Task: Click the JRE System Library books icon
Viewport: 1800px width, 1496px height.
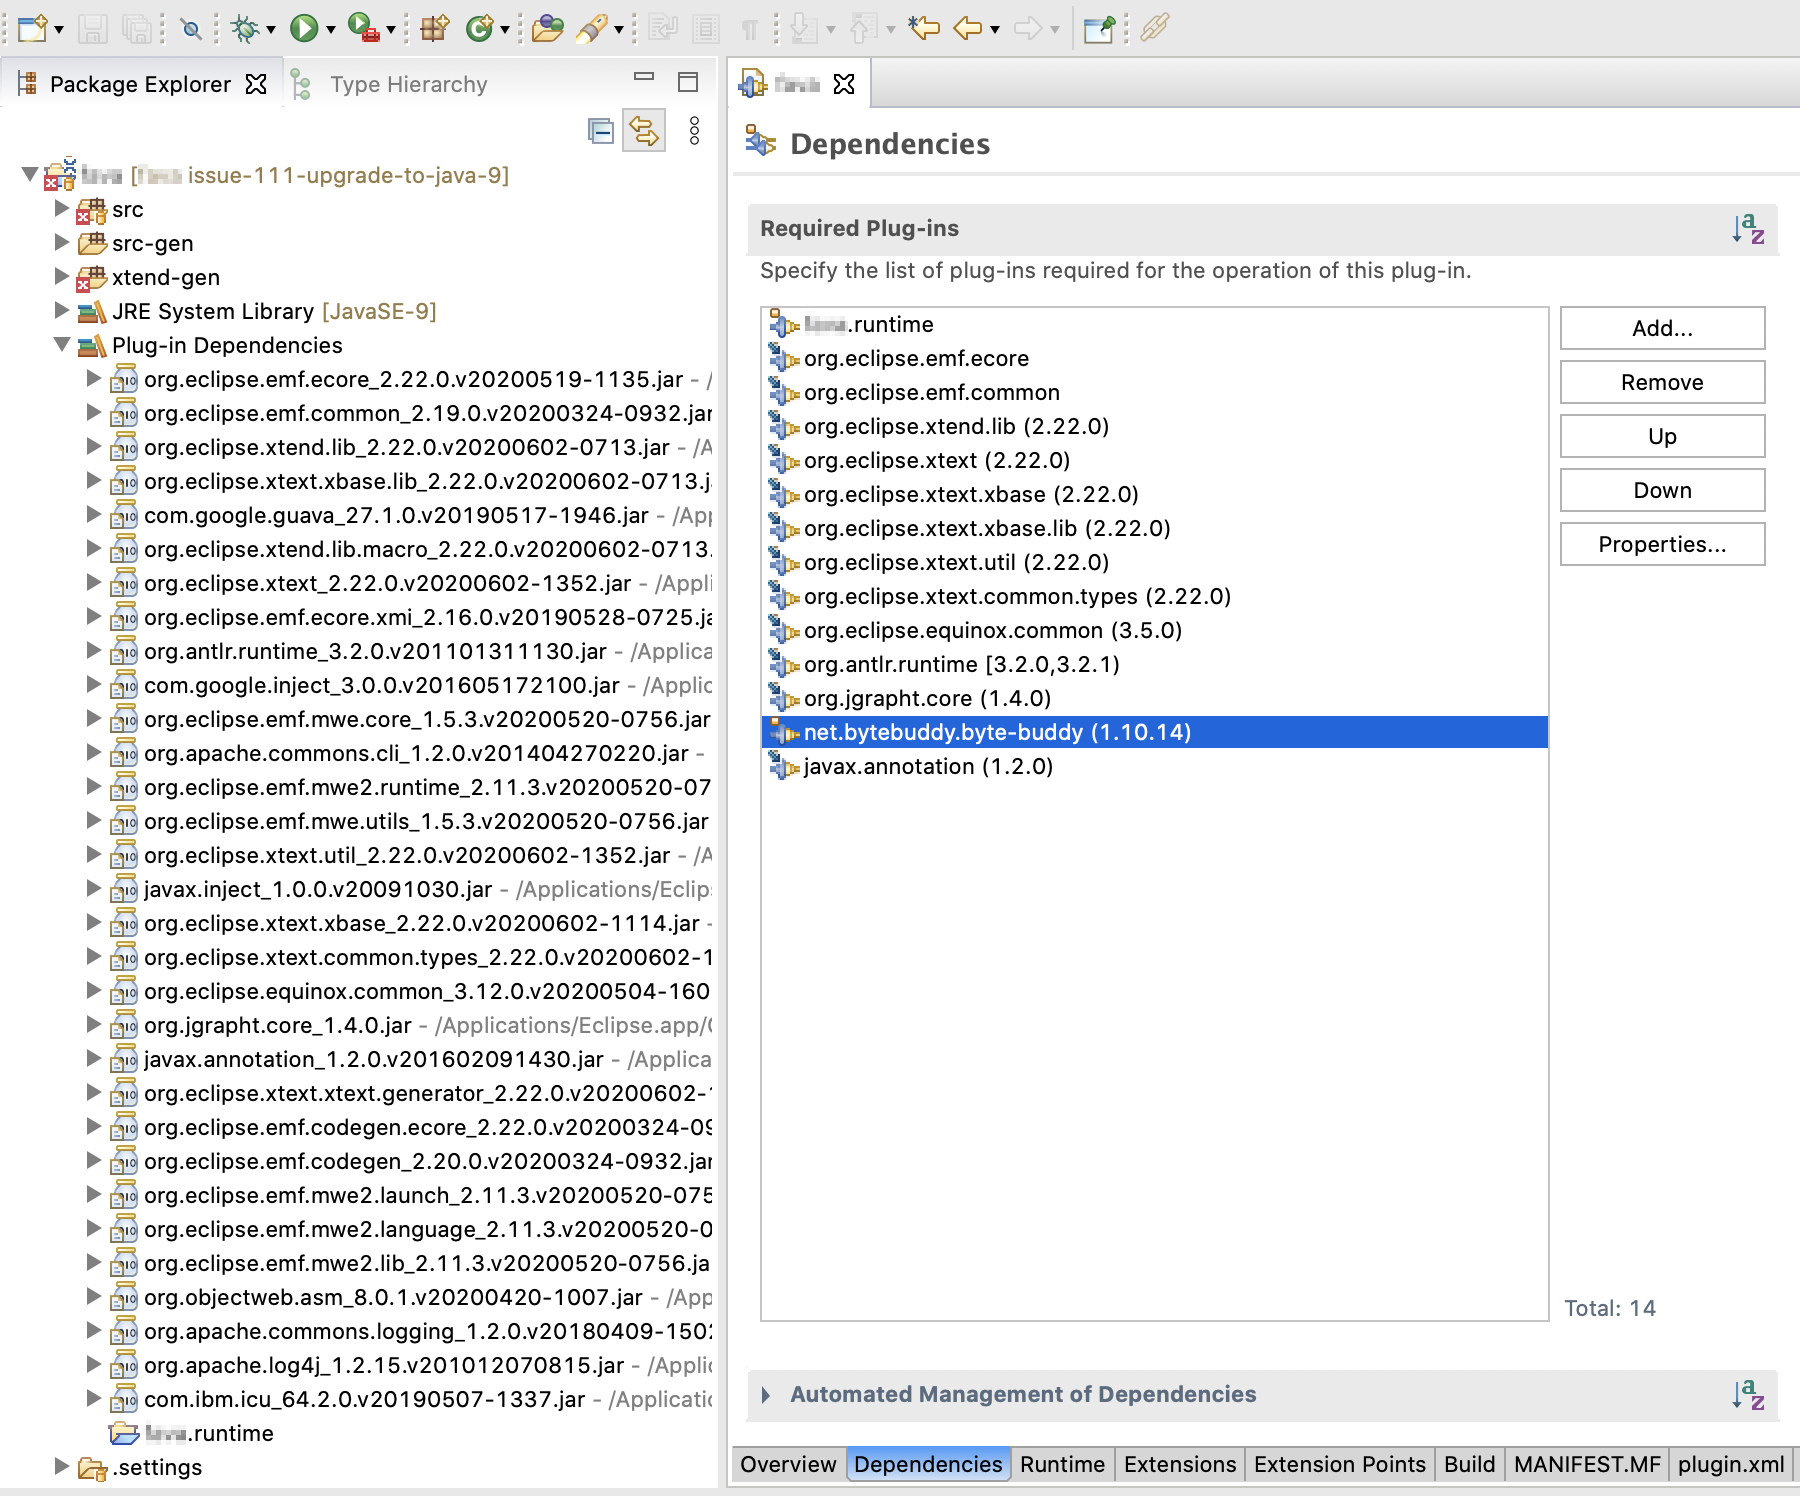Action: point(92,312)
